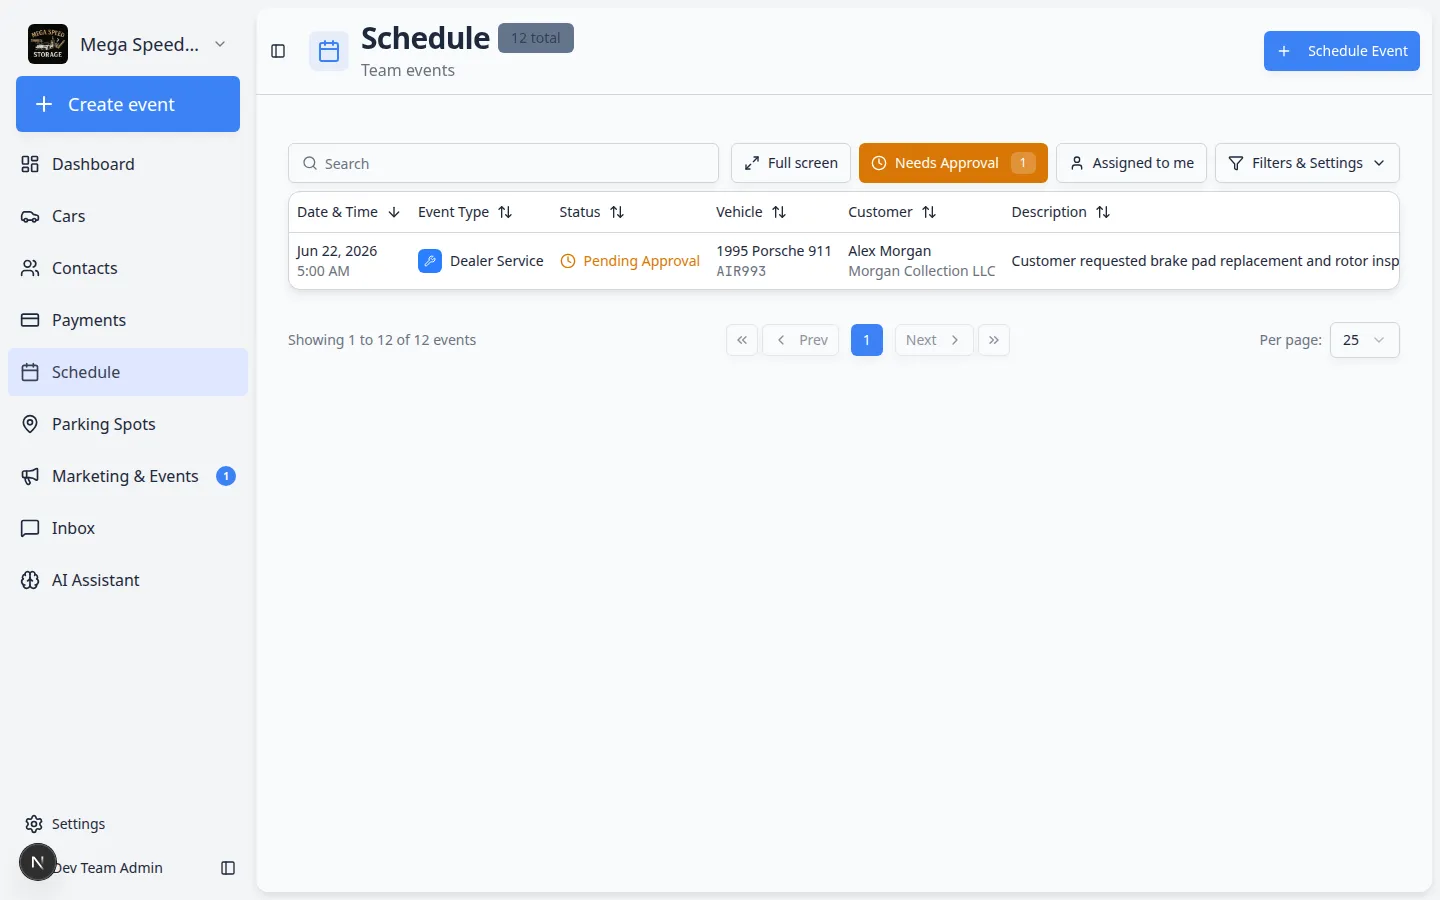The width and height of the screenshot is (1440, 900).
Task: Sort by the Vehicle column
Action: pos(751,212)
